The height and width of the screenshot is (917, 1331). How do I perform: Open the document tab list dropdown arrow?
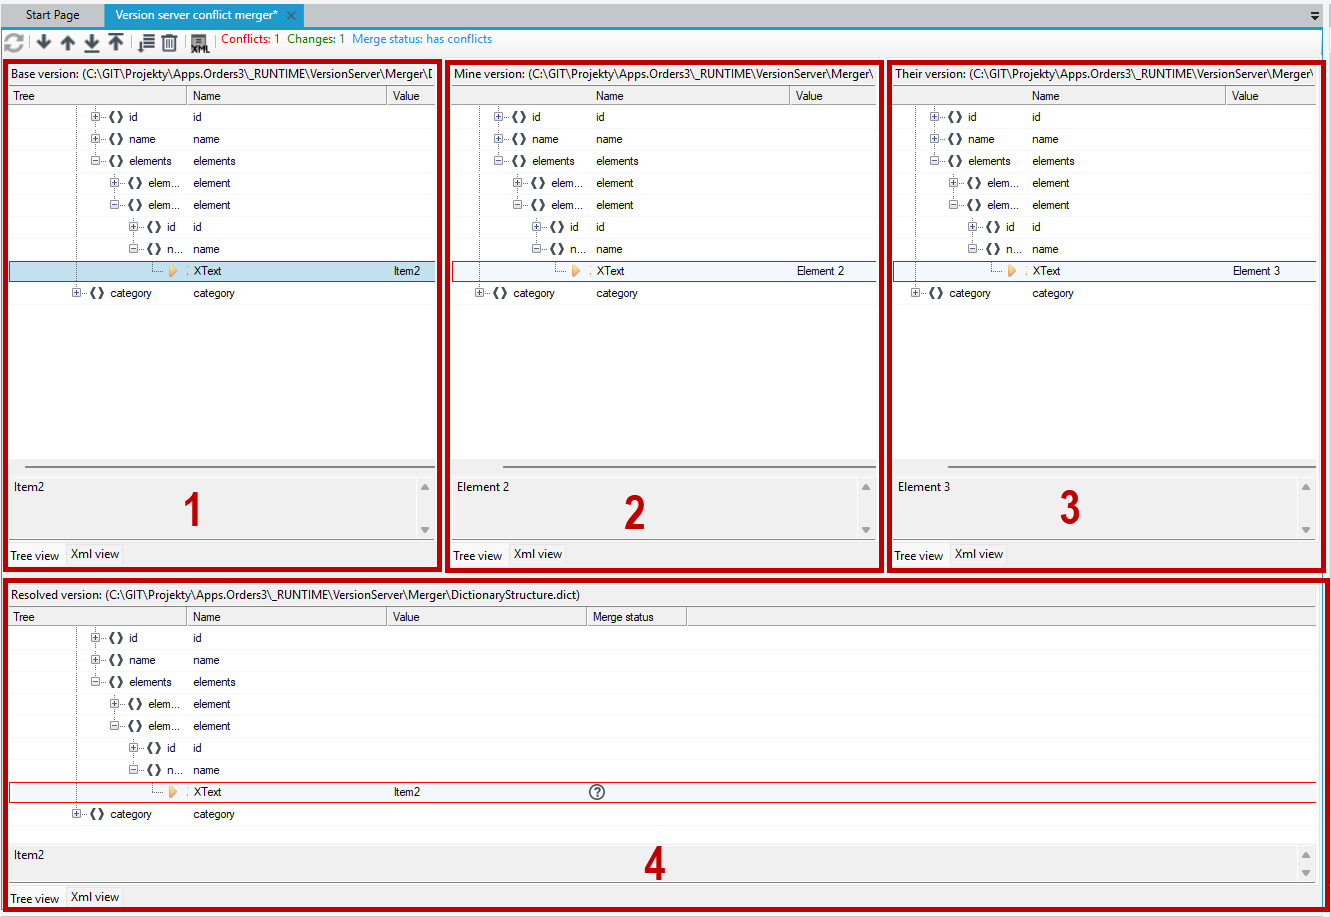tap(1315, 16)
